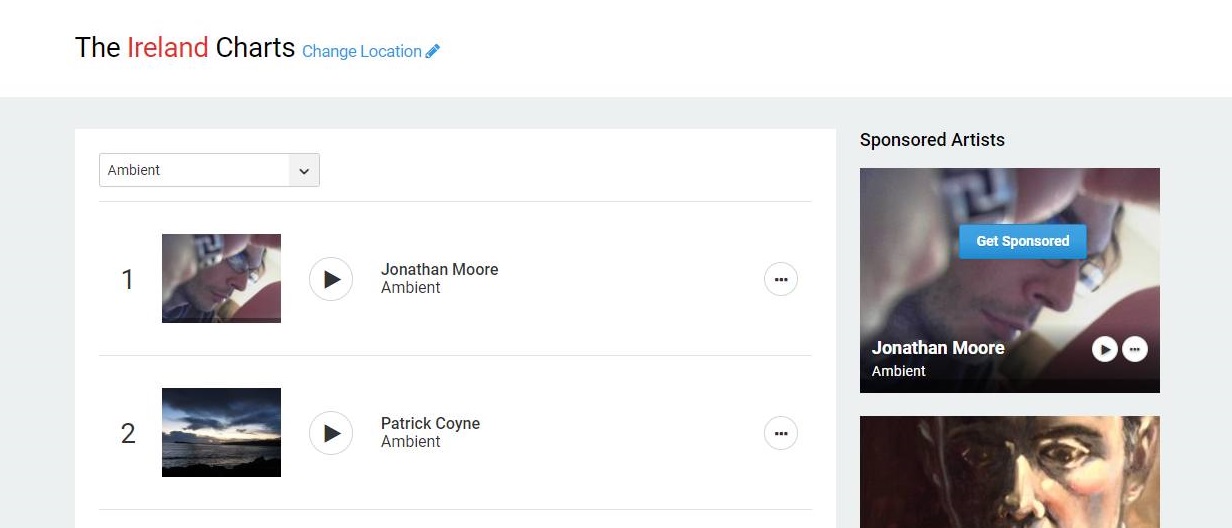Open the second sponsored artist portrait image

pos(1009,472)
